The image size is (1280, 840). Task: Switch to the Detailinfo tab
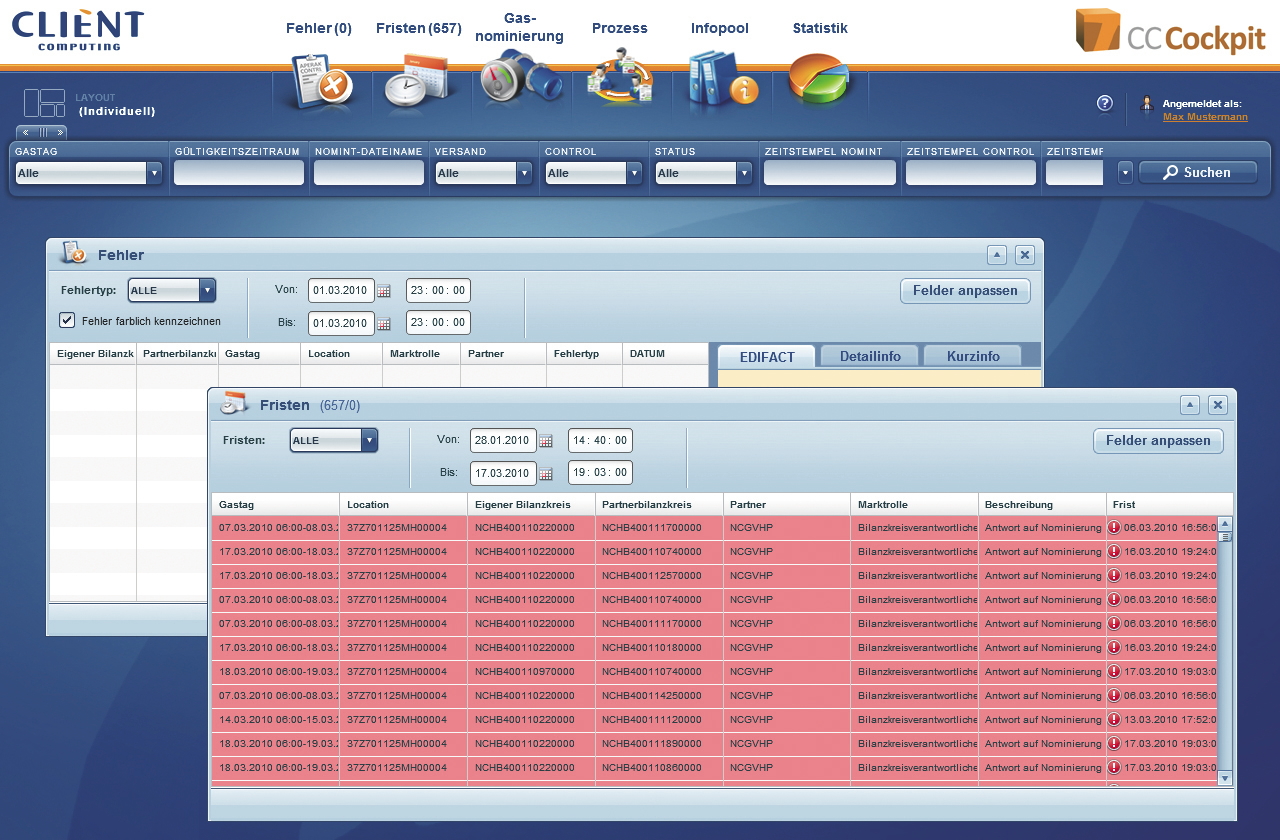870,356
